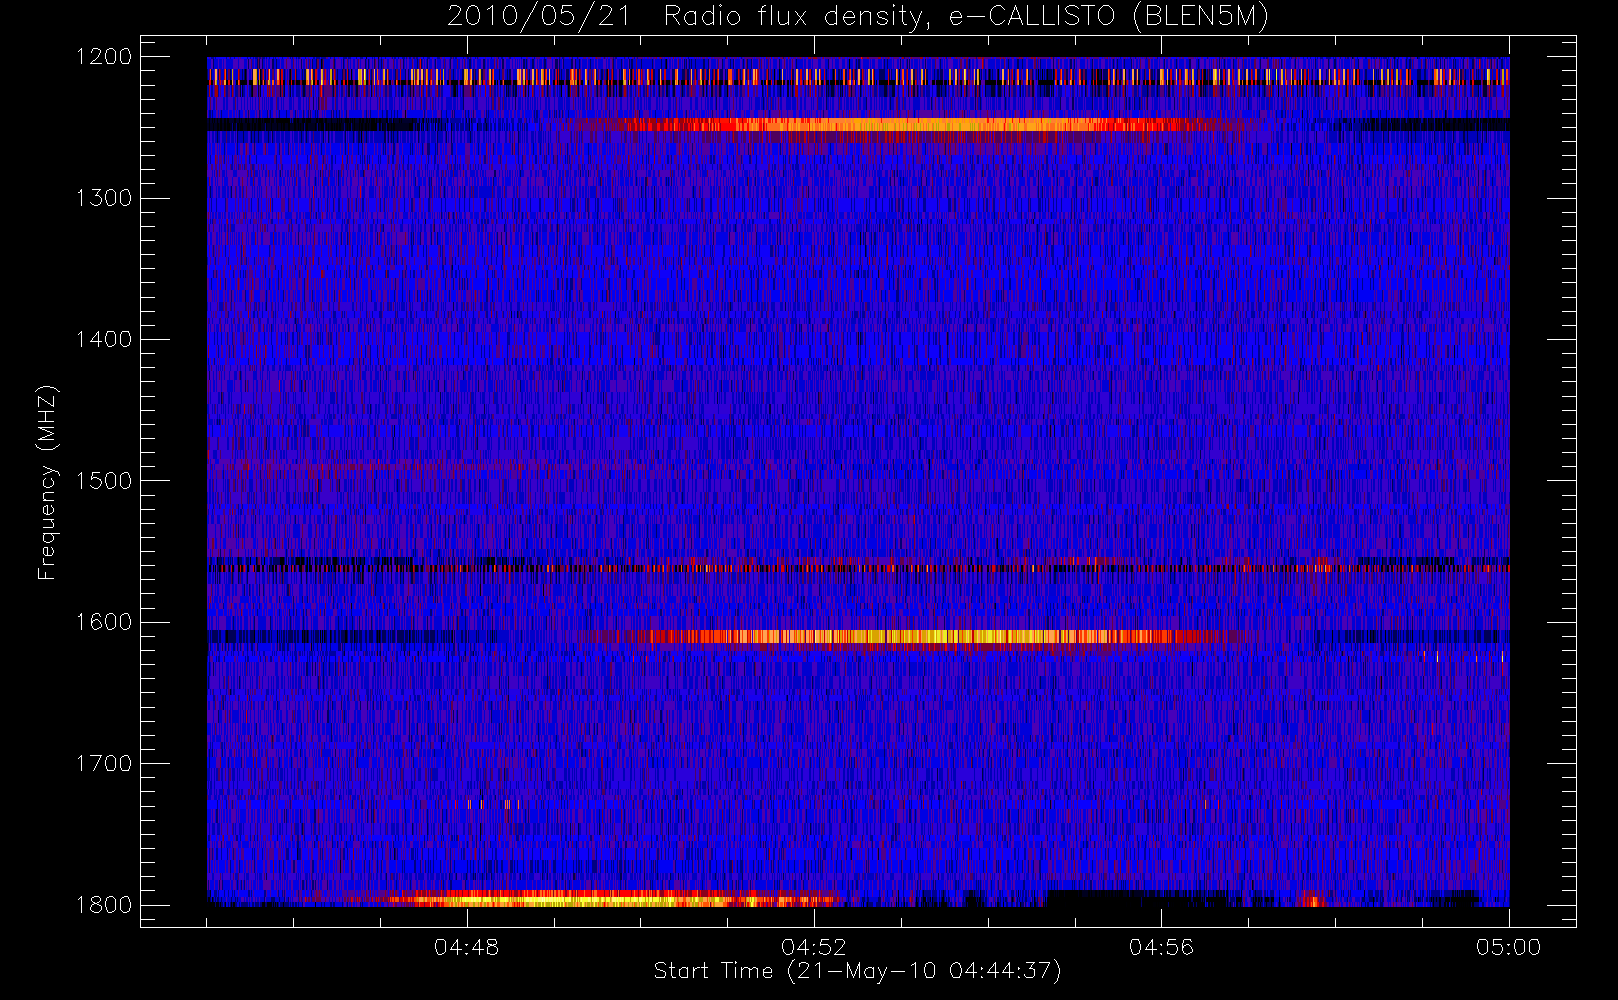Click the 1300 frequency tick label
Screen dimensions: 1618x1000
point(104,198)
